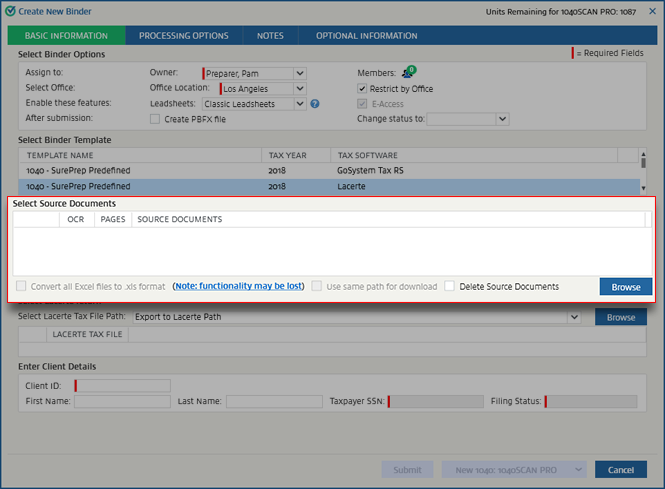
Task: Switch to the Processing Options tab
Action: [x=184, y=36]
